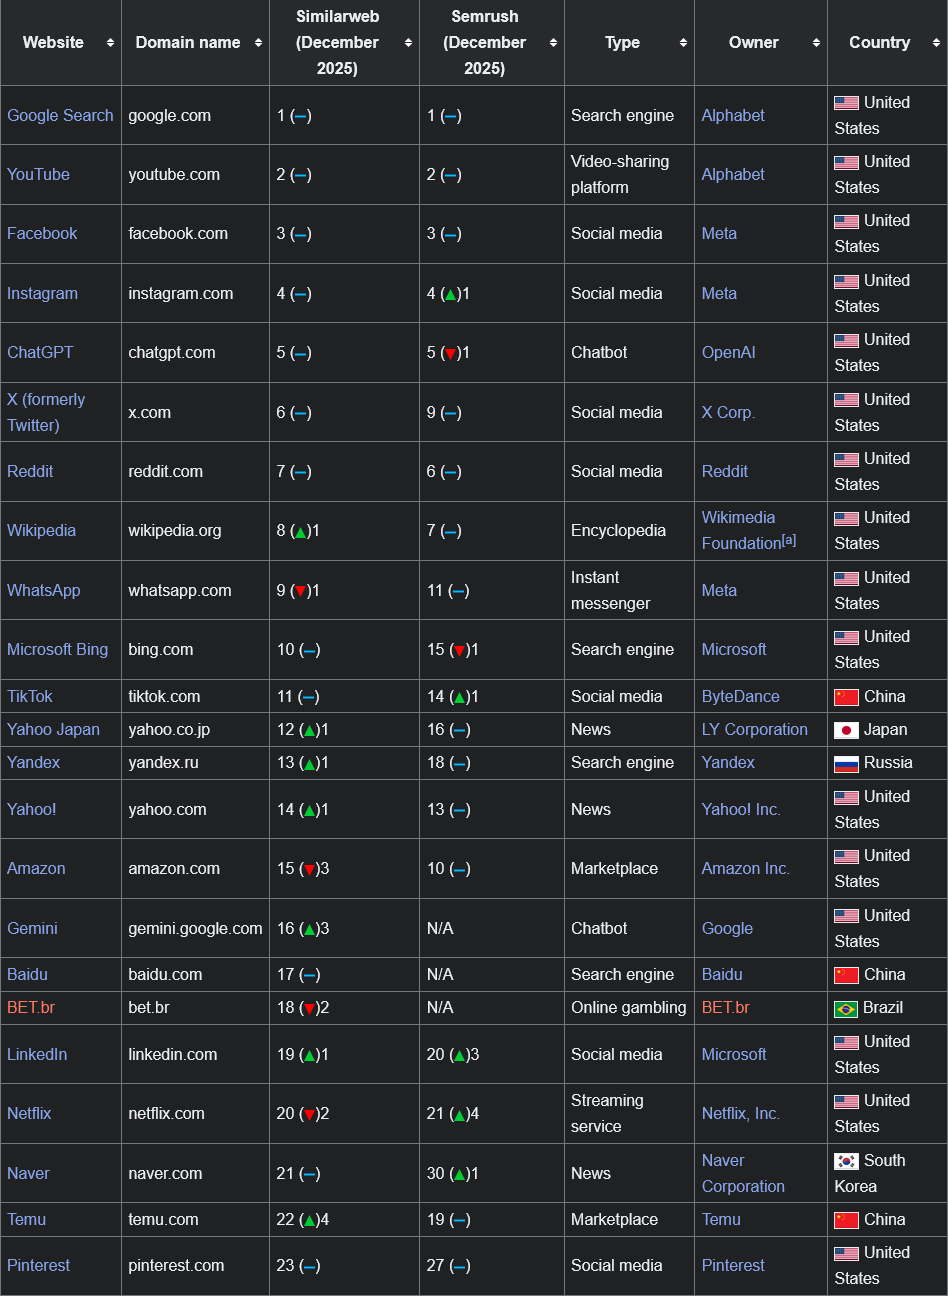Open the Naver website link
Screen dimensions: 948x1296
coord(28,1173)
